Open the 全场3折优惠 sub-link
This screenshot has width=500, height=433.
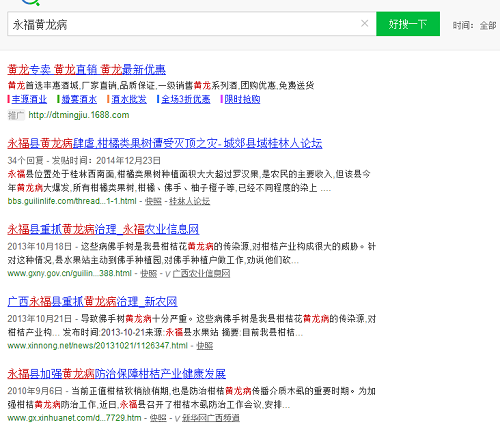(x=186, y=99)
